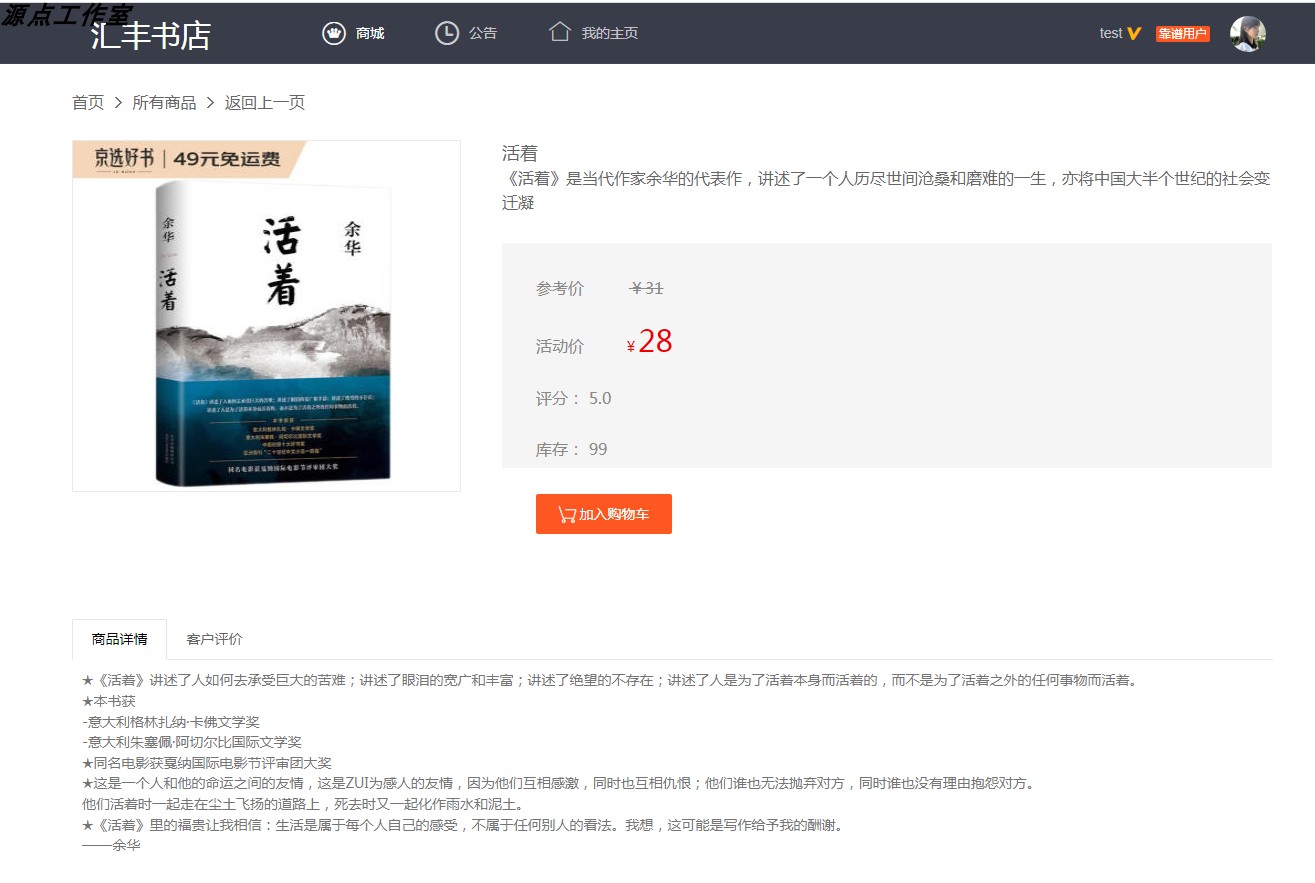Click the 库存: 99 stock text
This screenshot has width=1315, height=883.
[572, 449]
